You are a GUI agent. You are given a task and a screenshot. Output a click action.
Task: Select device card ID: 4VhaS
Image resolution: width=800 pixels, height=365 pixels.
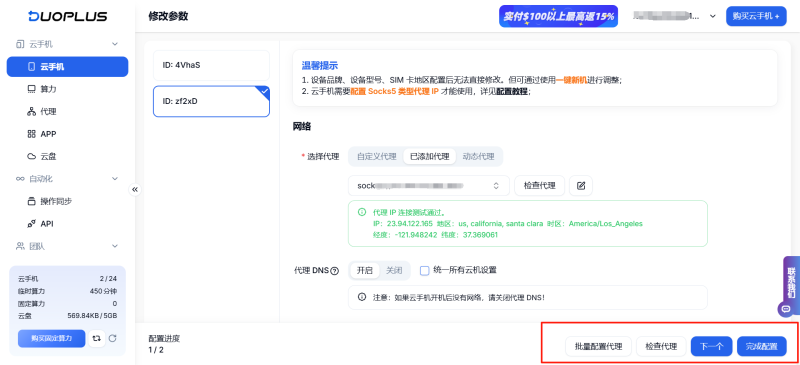pyautogui.click(x=211, y=65)
